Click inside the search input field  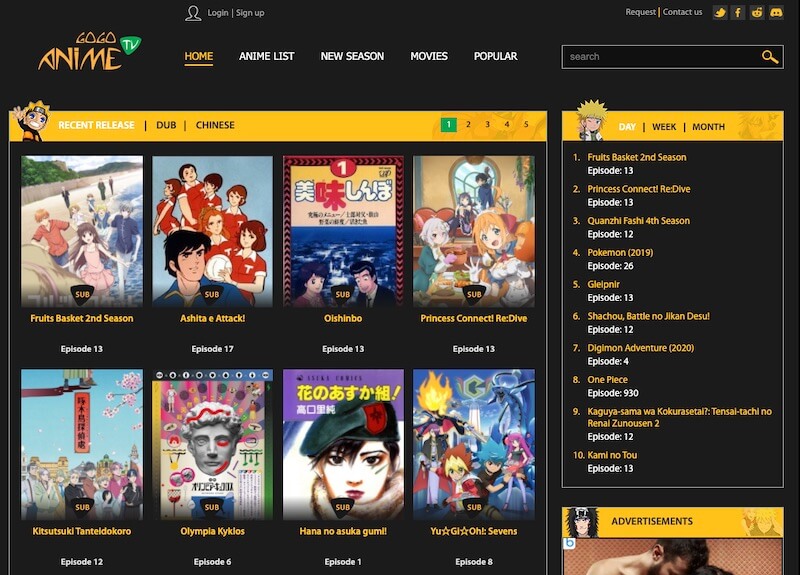coord(661,57)
